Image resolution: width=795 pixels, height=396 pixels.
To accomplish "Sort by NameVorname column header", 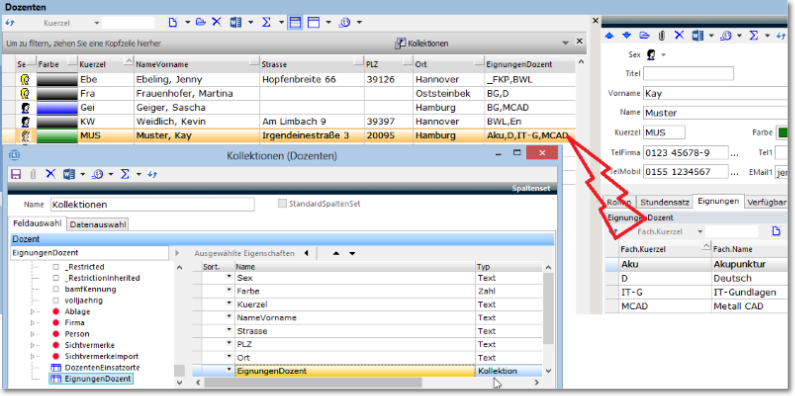I will 197,64.
